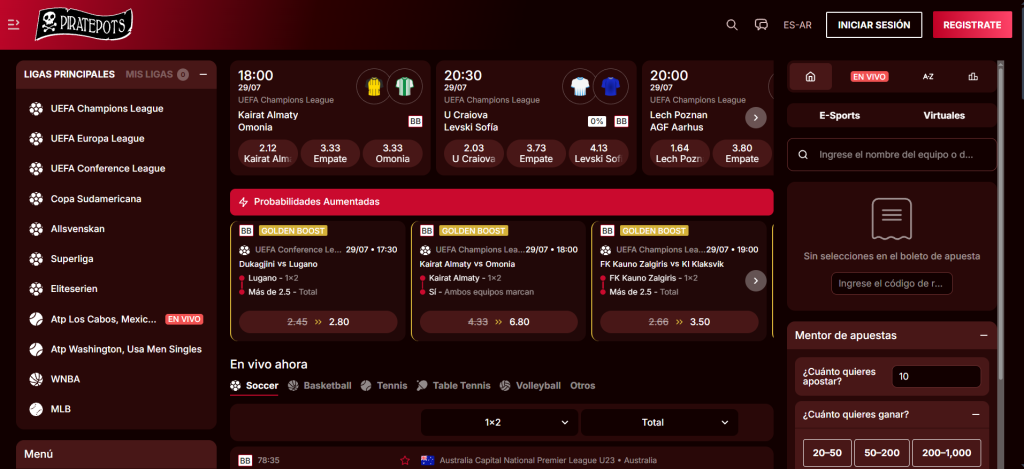Image resolution: width=1024 pixels, height=469 pixels.
Task: Click BB badge on Dukagjini vs Lugano boost
Action: pyautogui.click(x=246, y=231)
